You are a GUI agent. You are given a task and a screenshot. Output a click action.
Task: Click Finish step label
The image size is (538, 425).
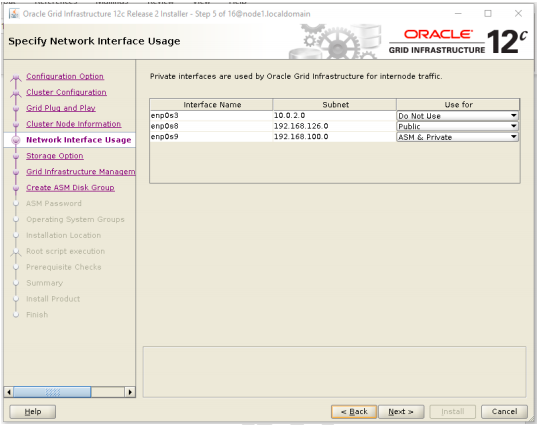point(37,315)
